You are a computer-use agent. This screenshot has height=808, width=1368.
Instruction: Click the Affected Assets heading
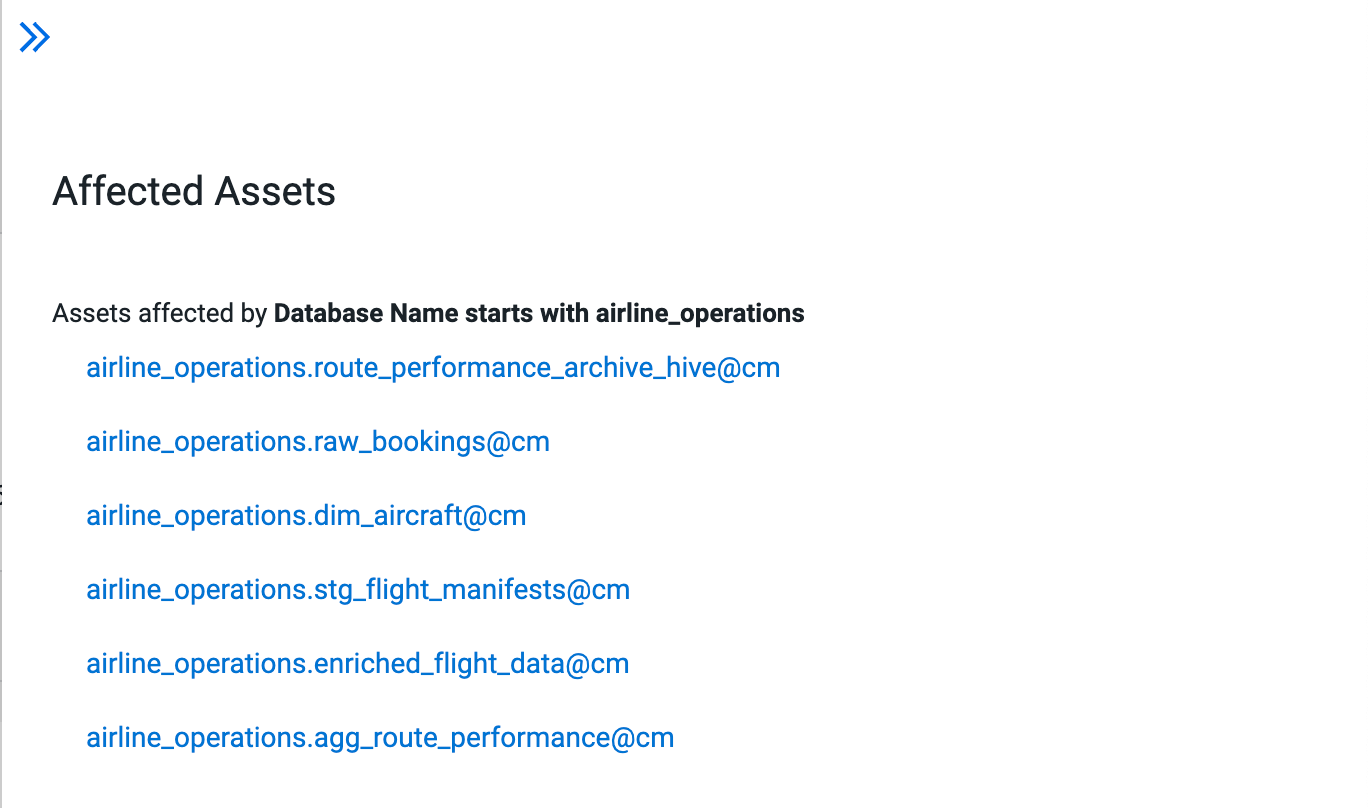(x=194, y=191)
